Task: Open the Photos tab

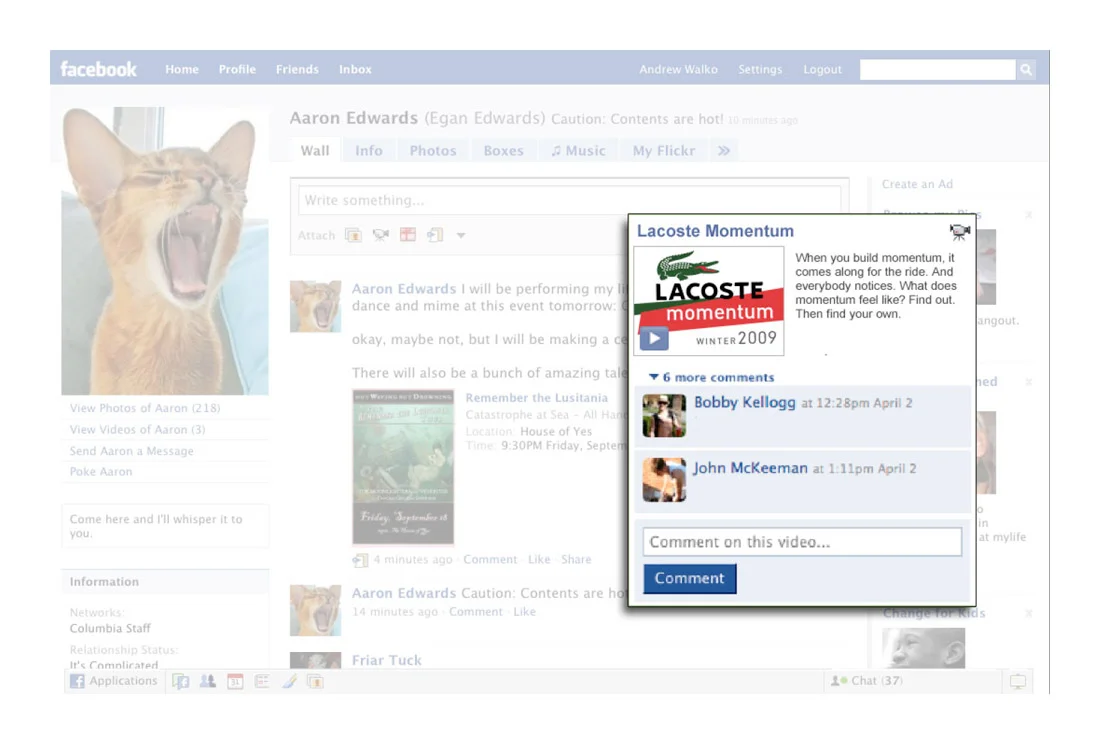Action: 433,151
